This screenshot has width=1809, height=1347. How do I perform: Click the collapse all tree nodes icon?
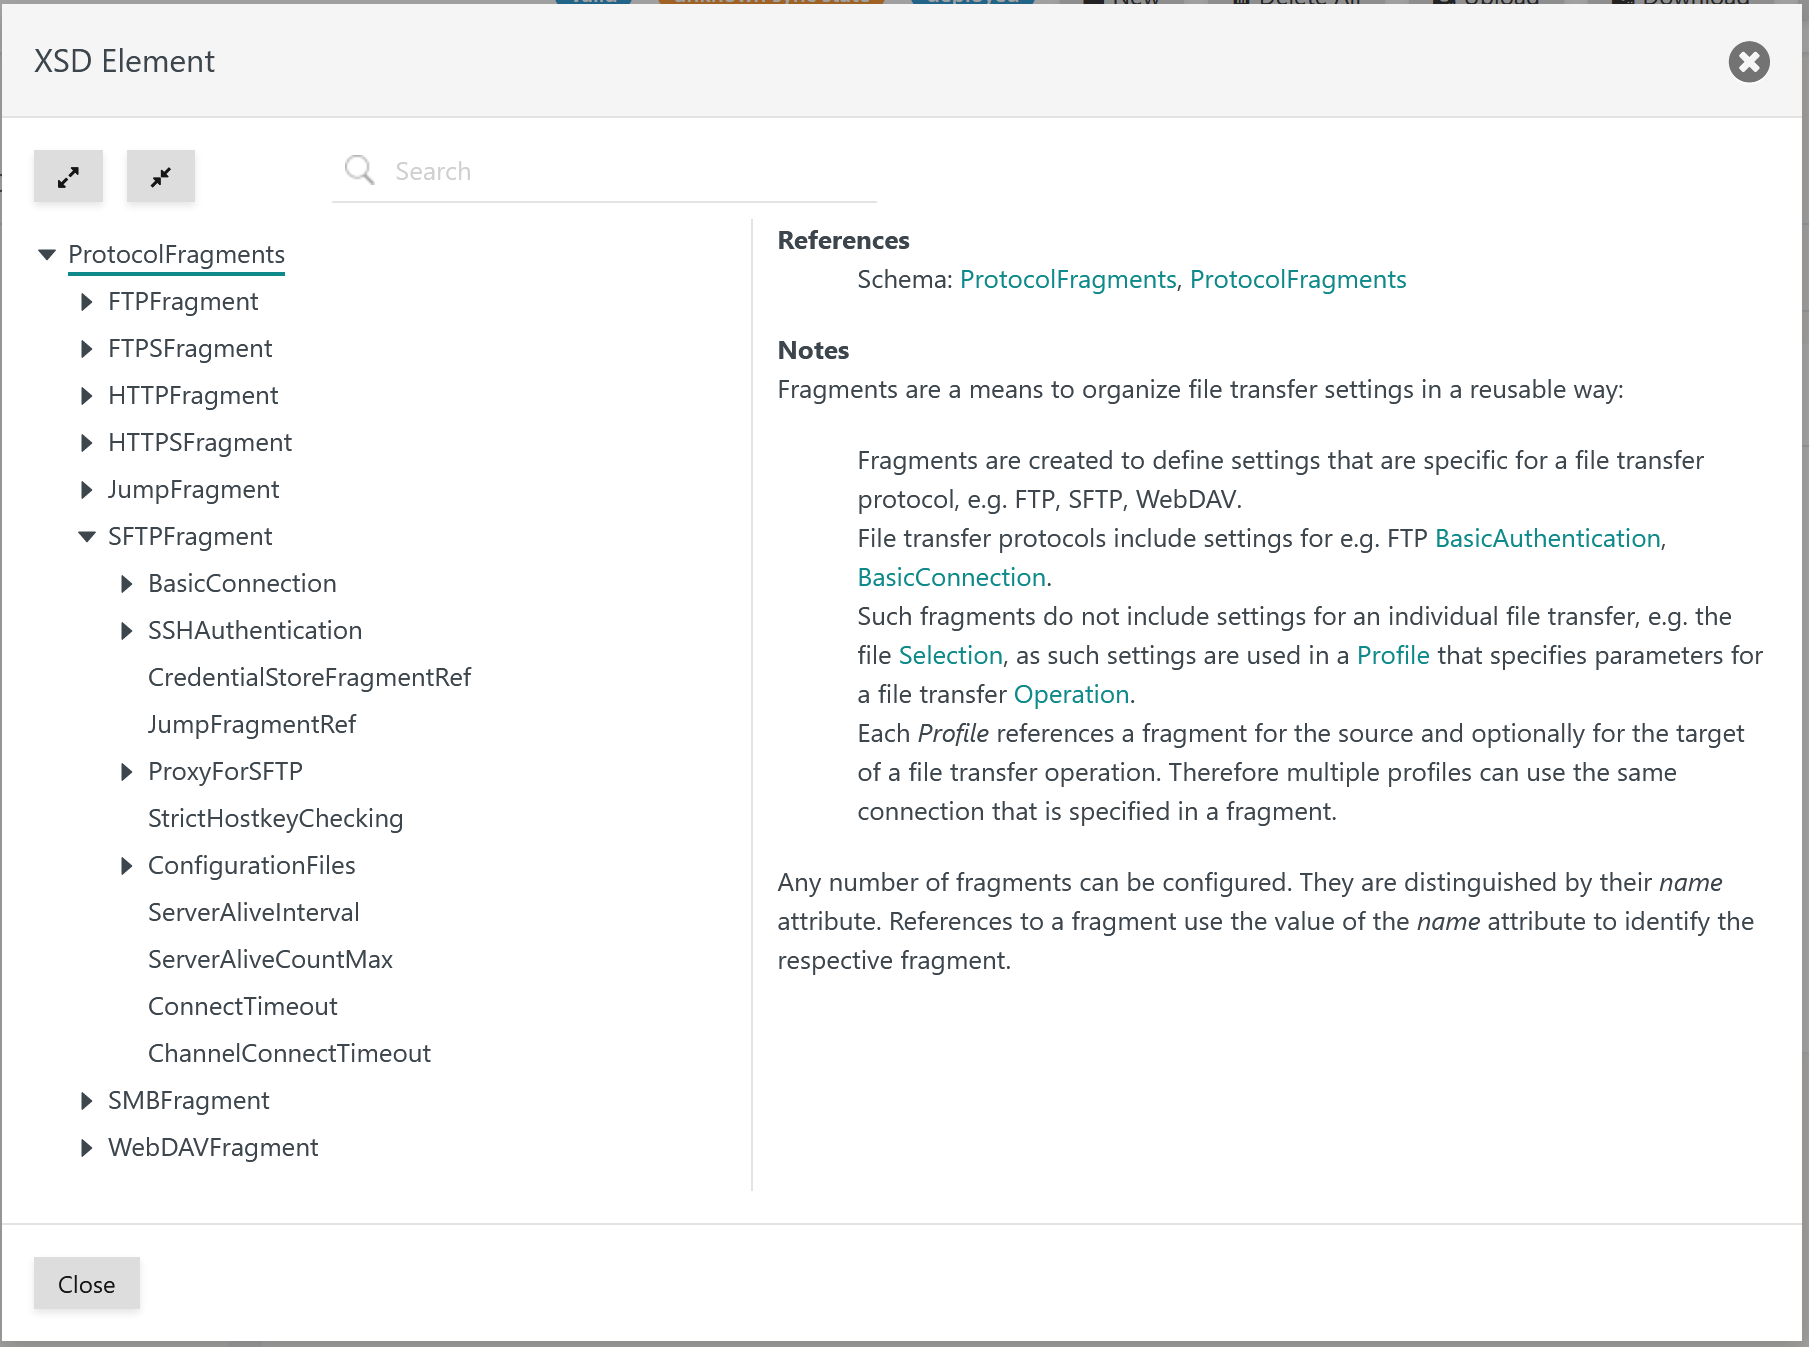161,177
